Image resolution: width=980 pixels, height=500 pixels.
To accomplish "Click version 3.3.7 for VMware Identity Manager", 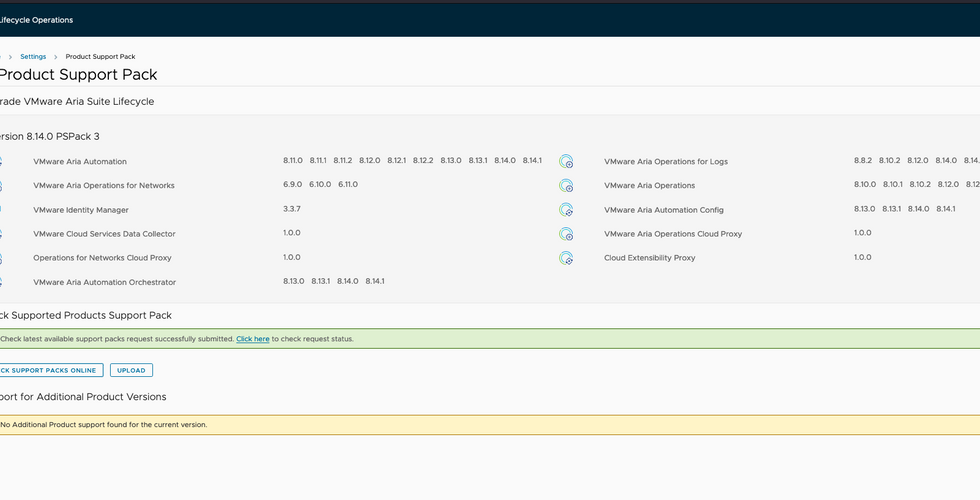I will click(x=292, y=209).
